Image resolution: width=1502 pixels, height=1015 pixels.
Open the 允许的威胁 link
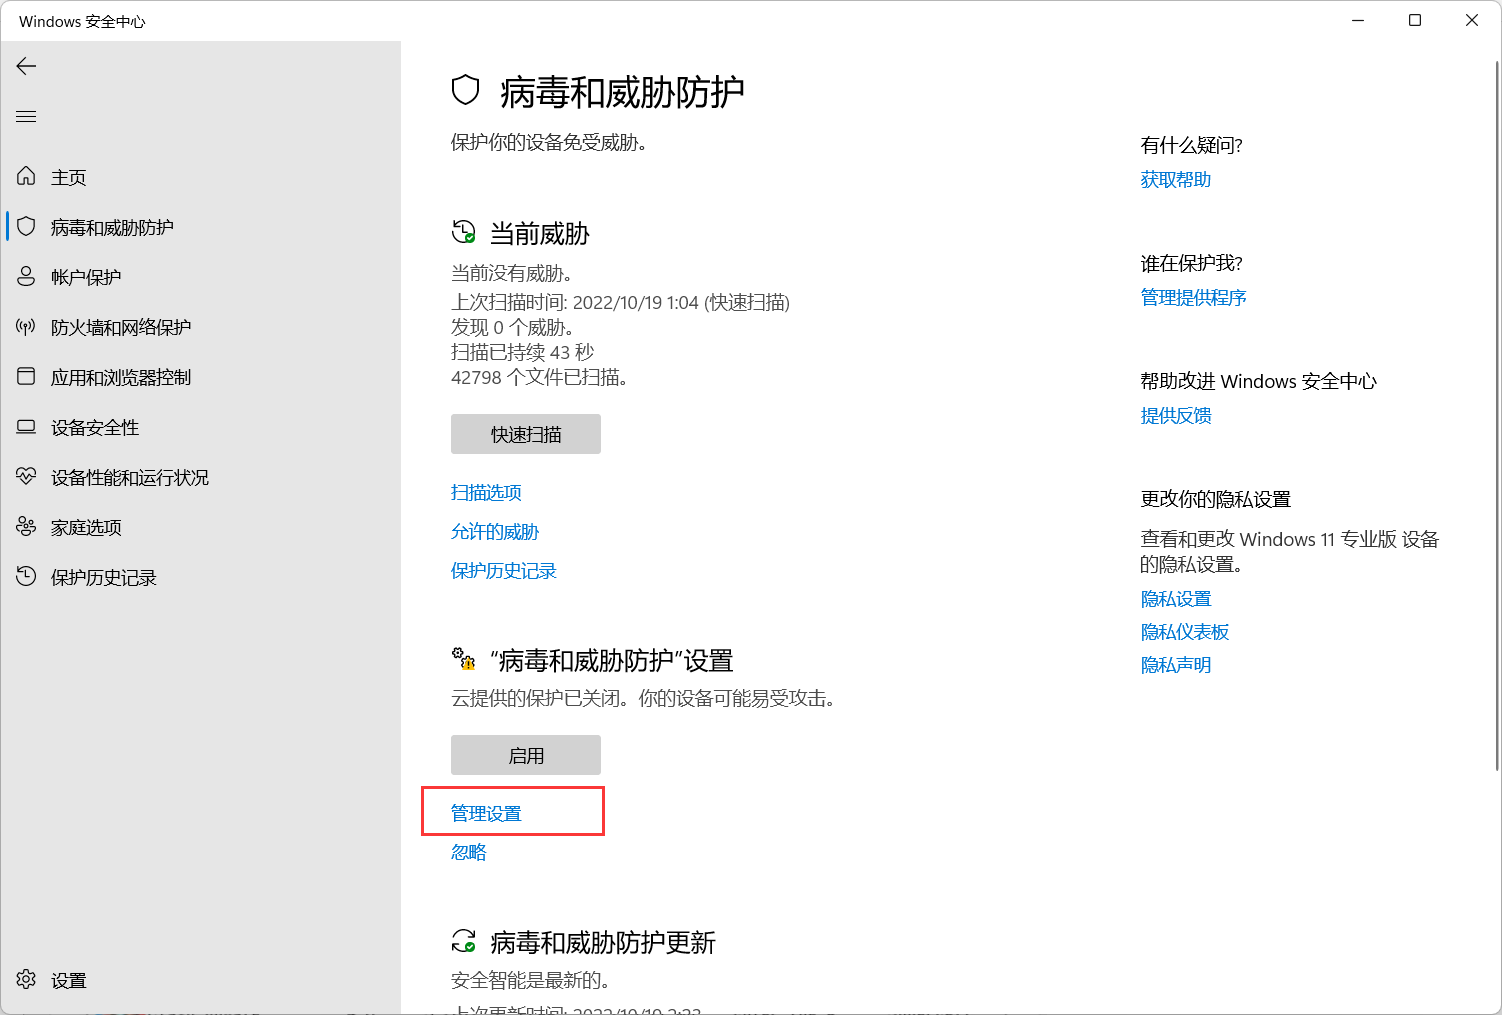[x=495, y=532]
